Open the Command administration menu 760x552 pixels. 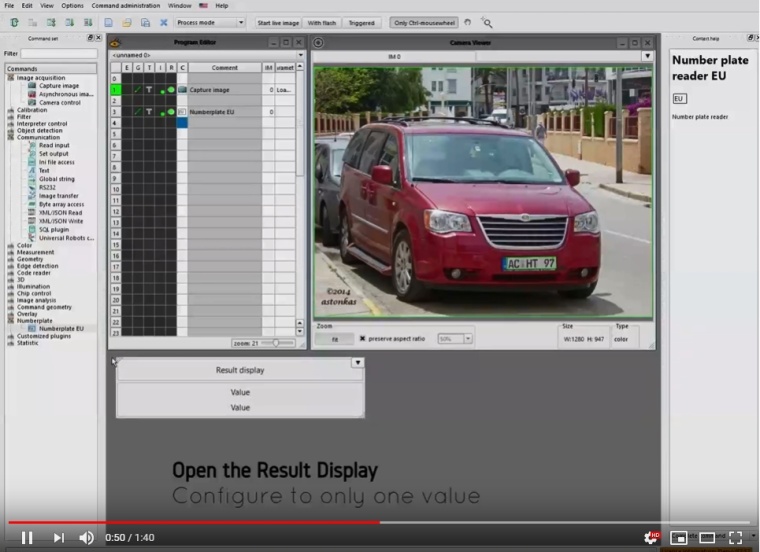click(x=126, y=6)
